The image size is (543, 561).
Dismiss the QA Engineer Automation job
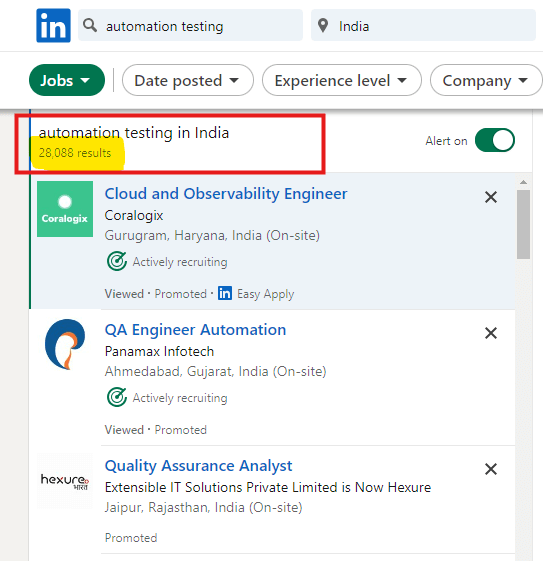click(491, 333)
